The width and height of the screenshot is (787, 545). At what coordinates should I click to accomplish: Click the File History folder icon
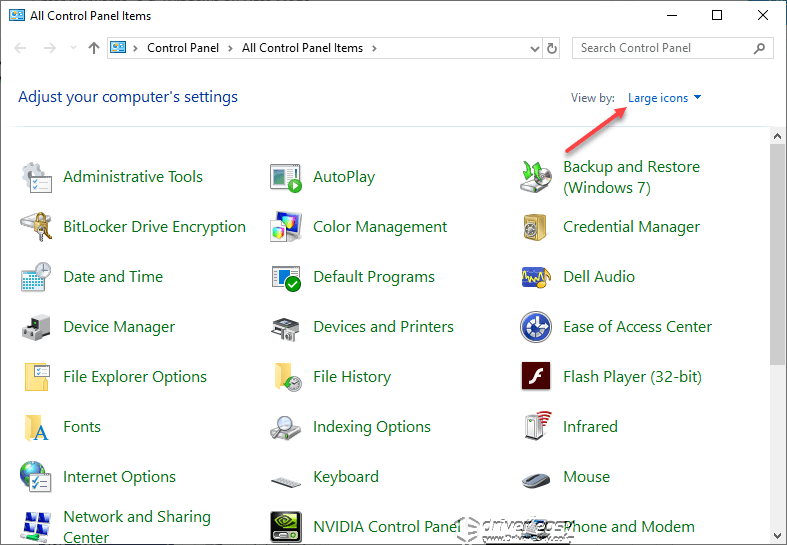tap(288, 377)
